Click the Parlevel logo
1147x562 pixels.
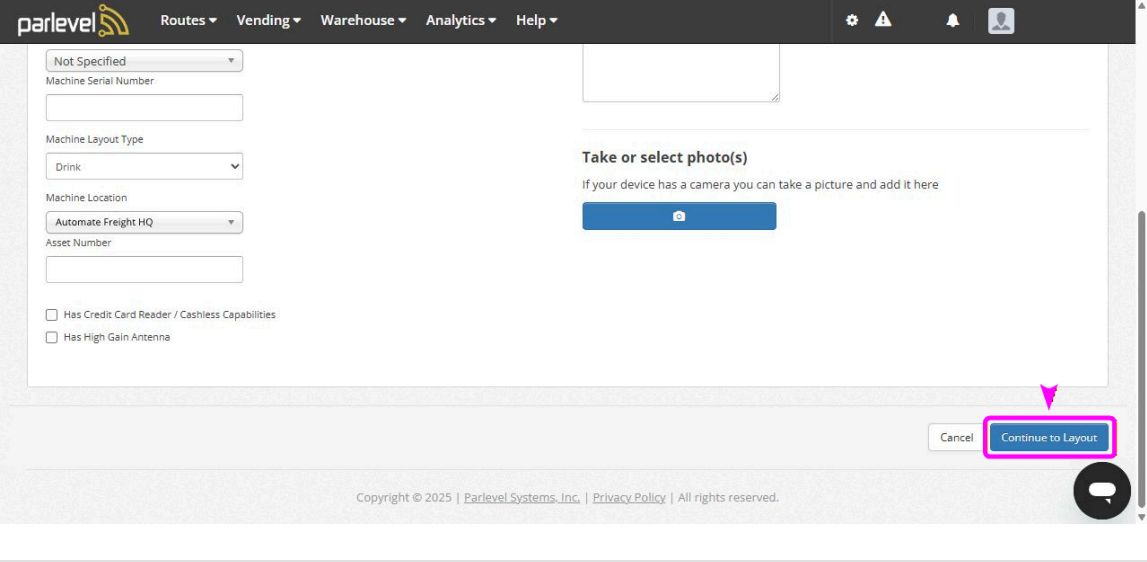pyautogui.click(x=72, y=21)
